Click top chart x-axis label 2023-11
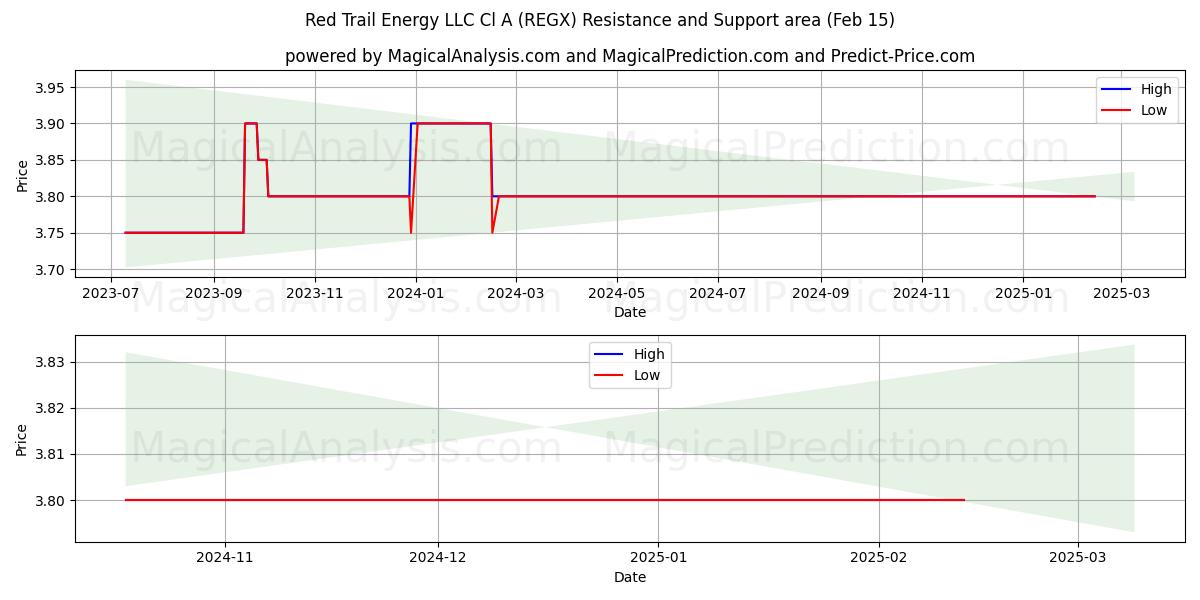The height and width of the screenshot is (600, 1200). tap(315, 294)
